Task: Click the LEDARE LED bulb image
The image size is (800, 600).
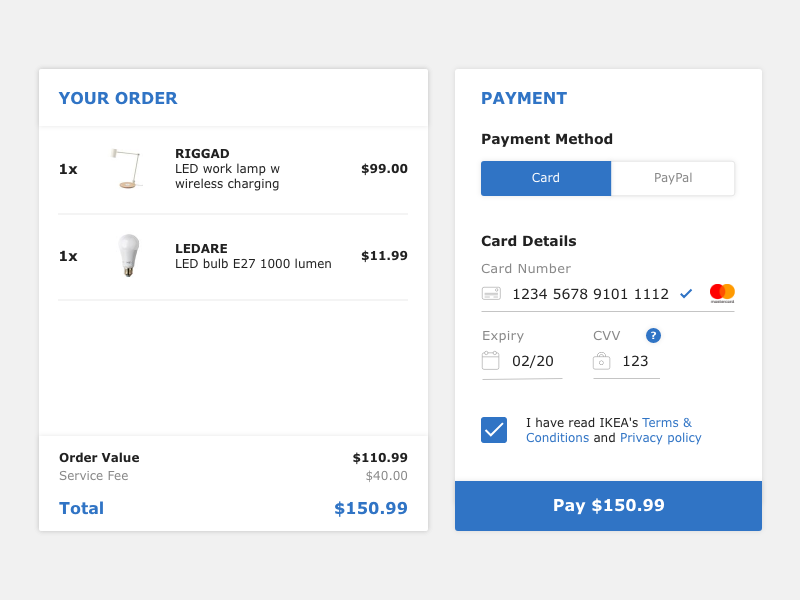Action: click(127, 256)
